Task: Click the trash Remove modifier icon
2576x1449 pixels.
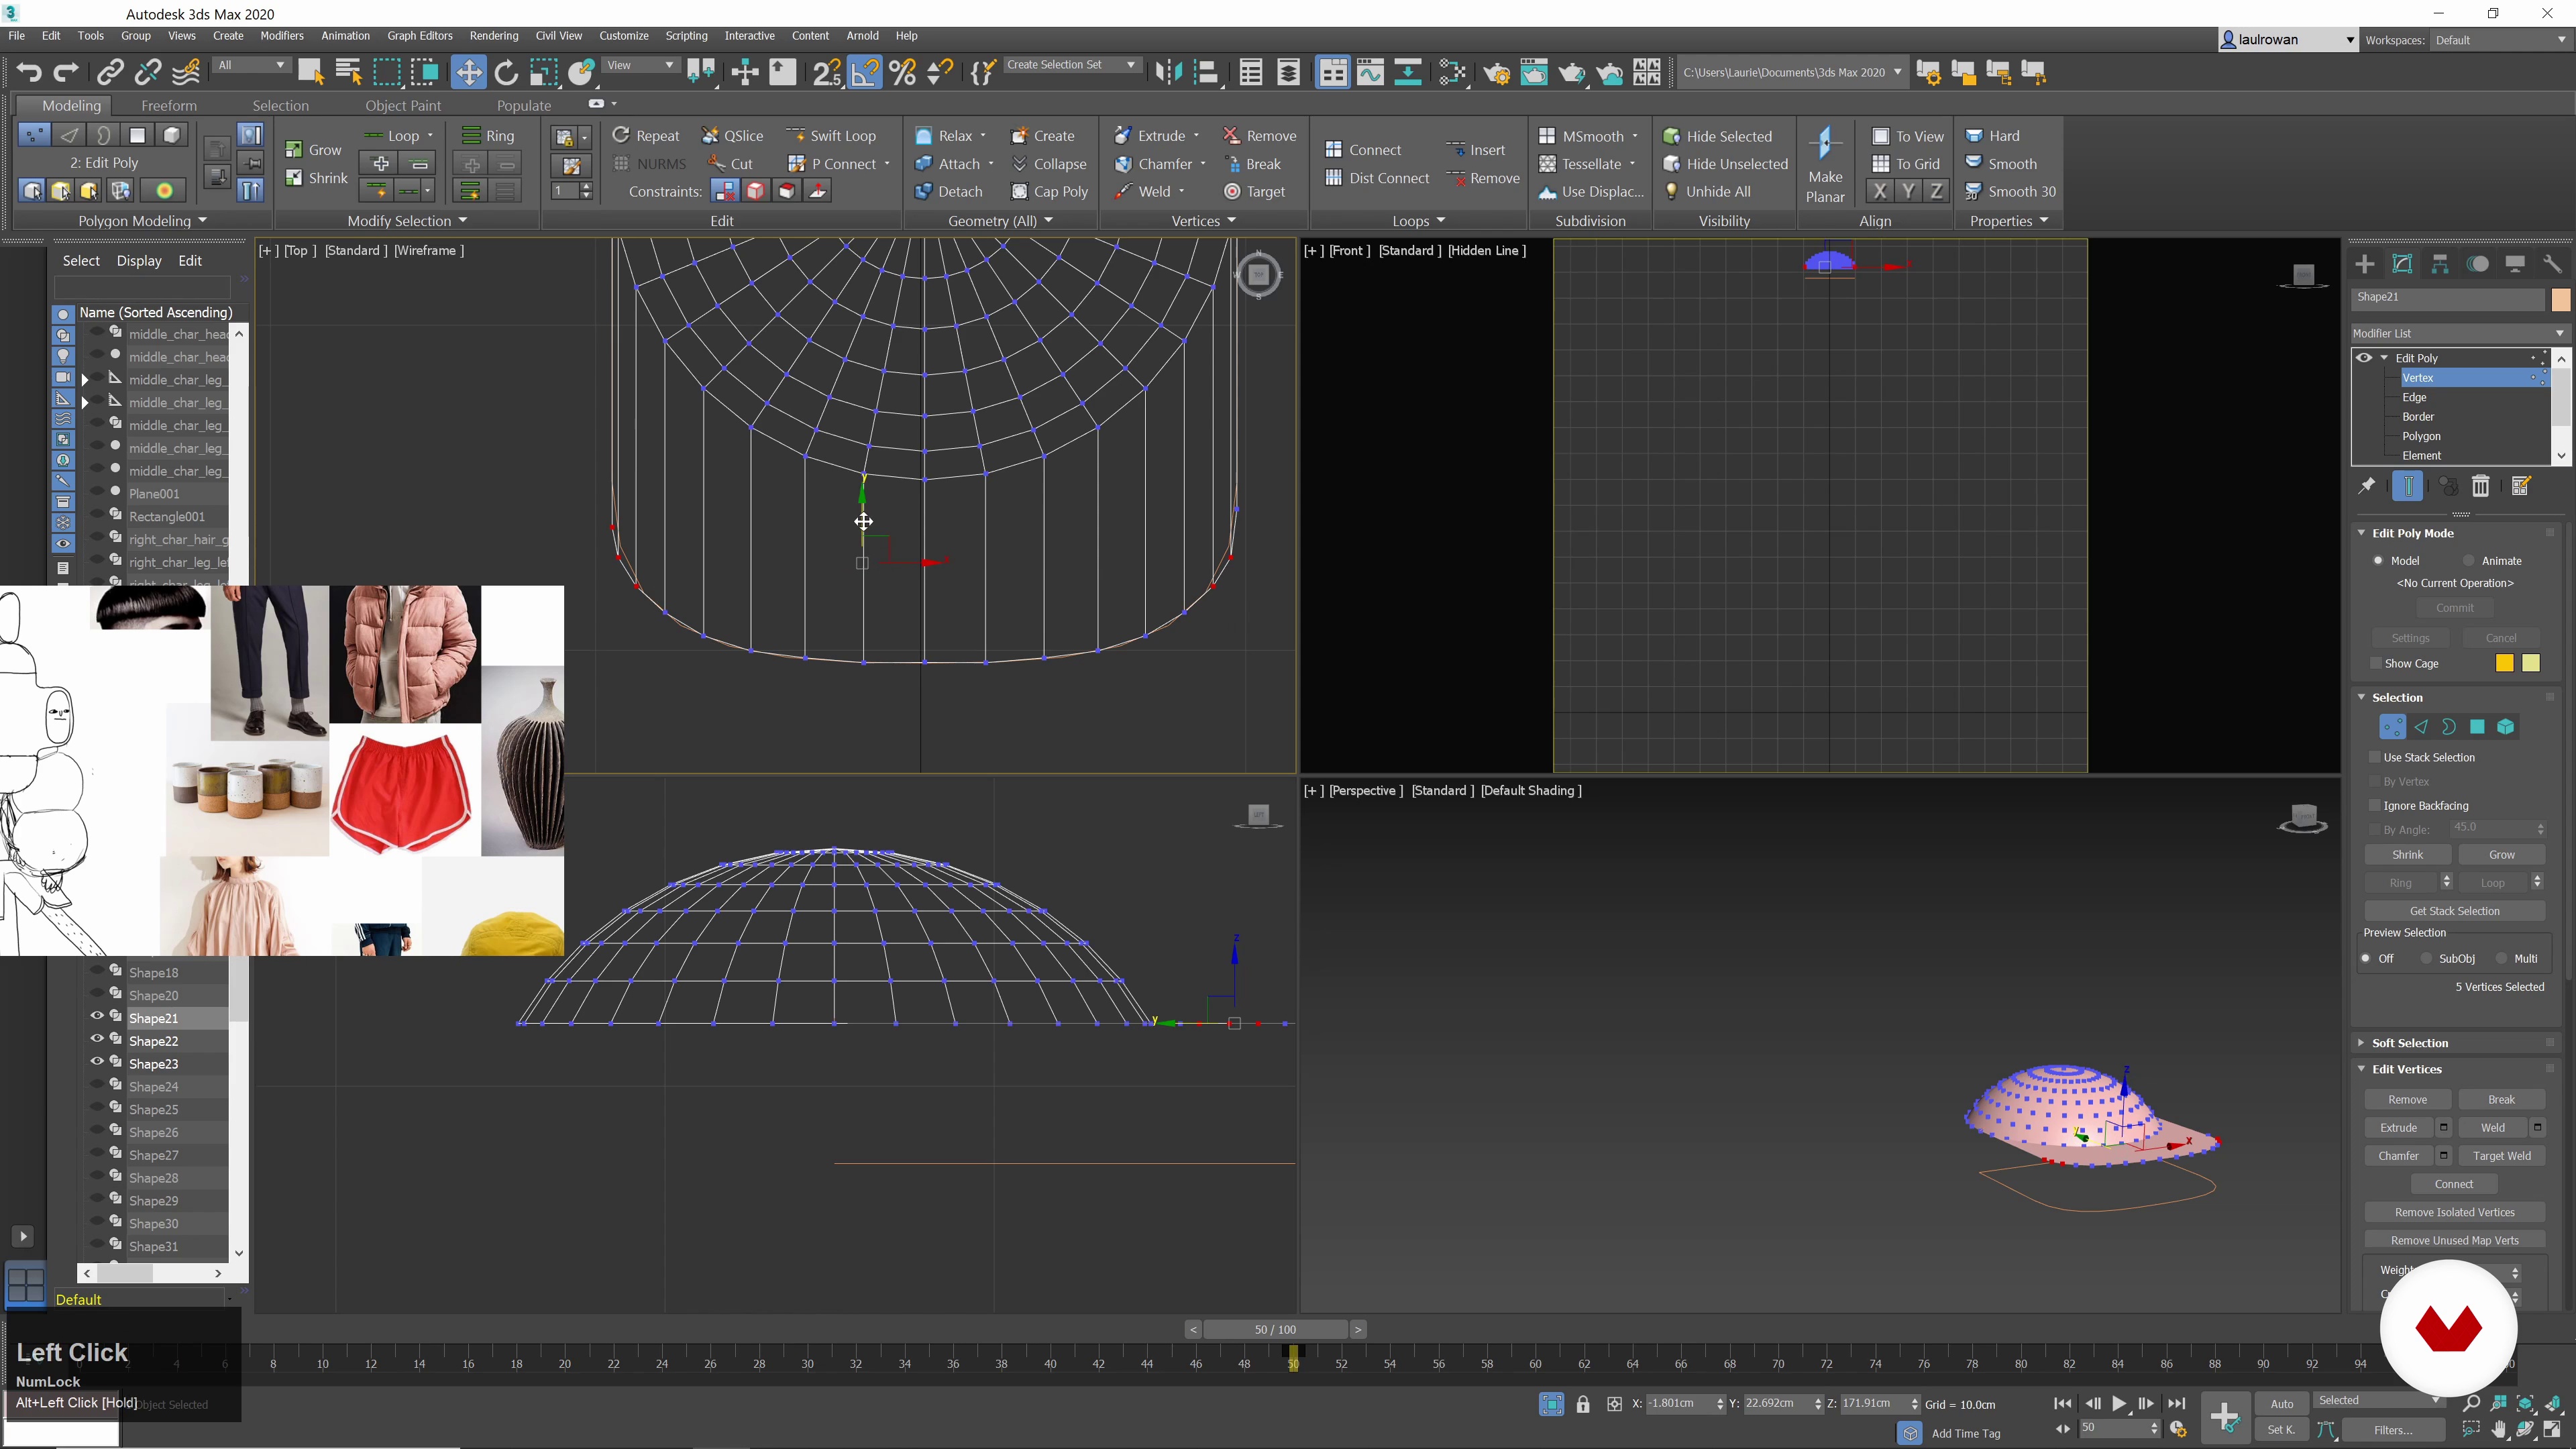Action: coord(2481,487)
